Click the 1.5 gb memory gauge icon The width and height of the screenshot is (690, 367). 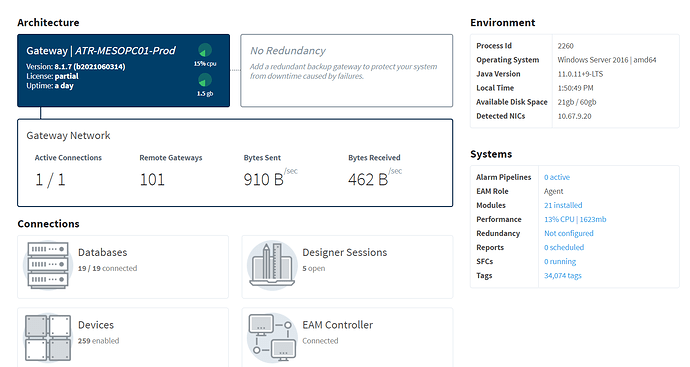coord(205,80)
